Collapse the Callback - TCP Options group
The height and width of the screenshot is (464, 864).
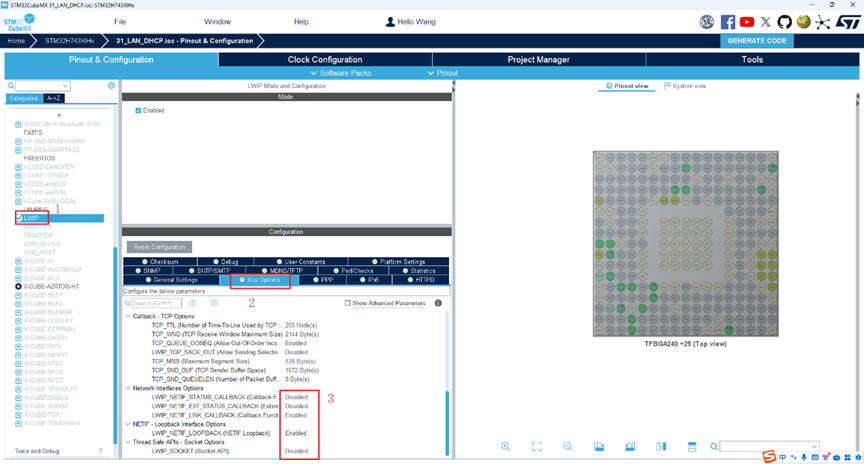tap(128, 316)
